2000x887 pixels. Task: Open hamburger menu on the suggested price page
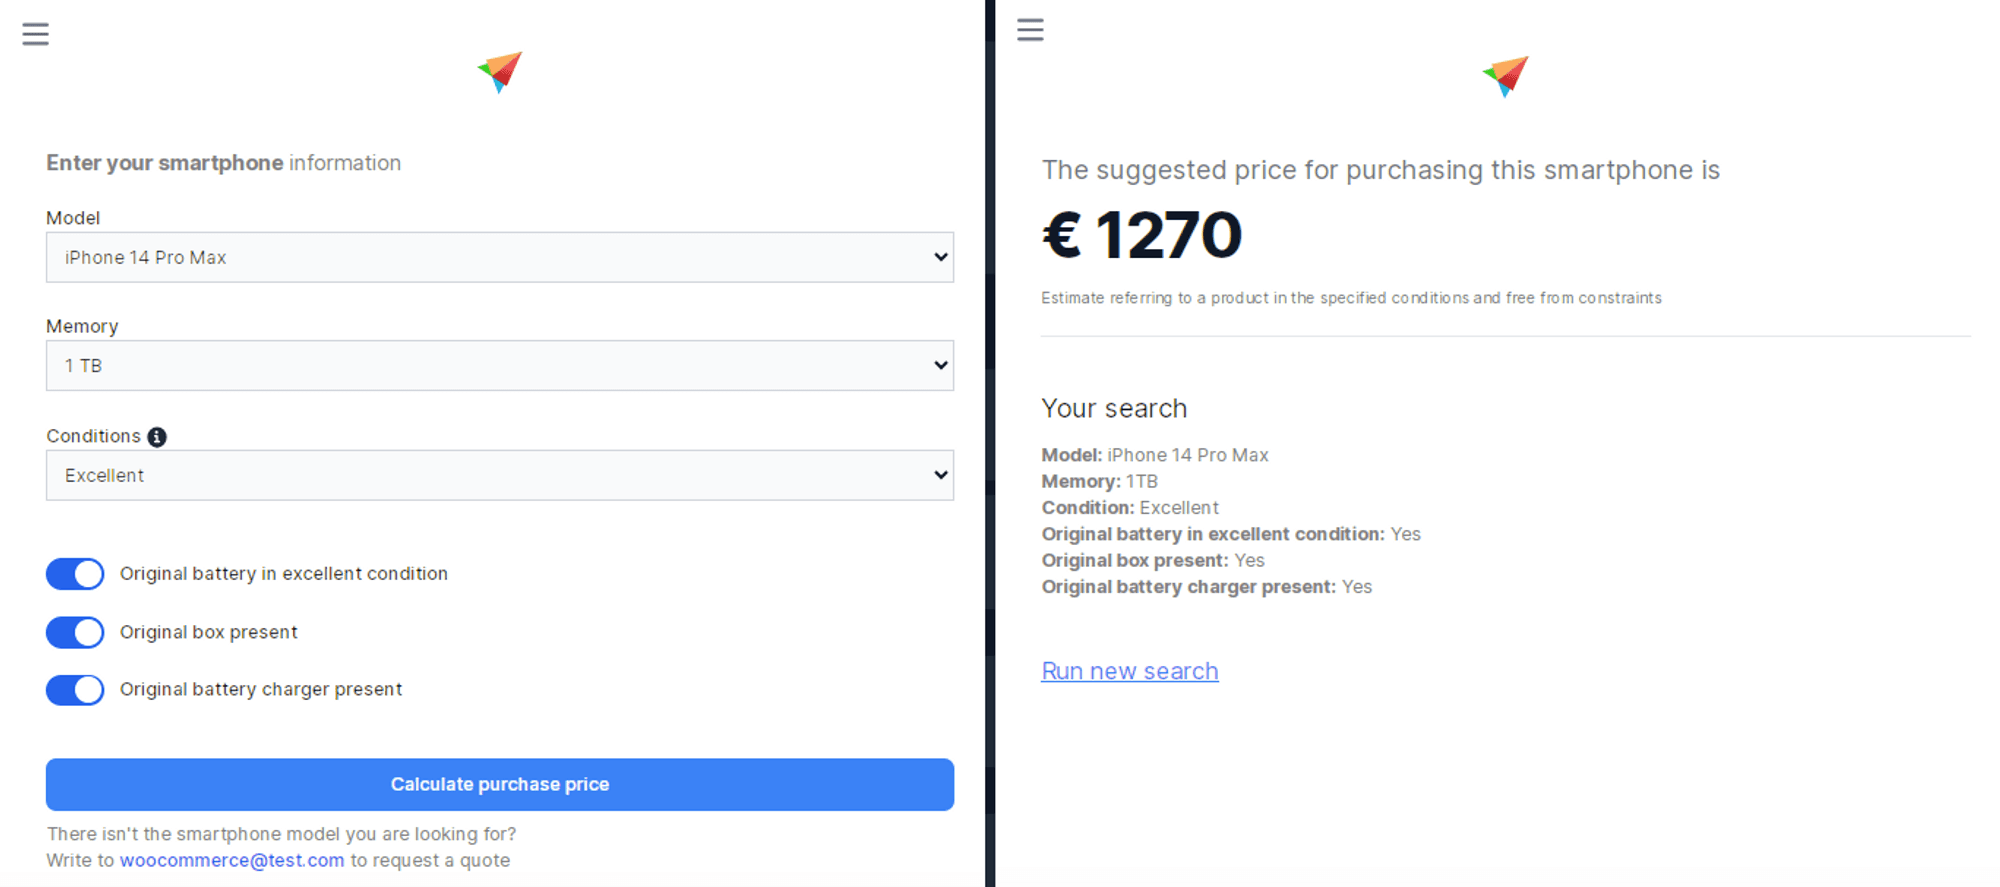[1030, 30]
